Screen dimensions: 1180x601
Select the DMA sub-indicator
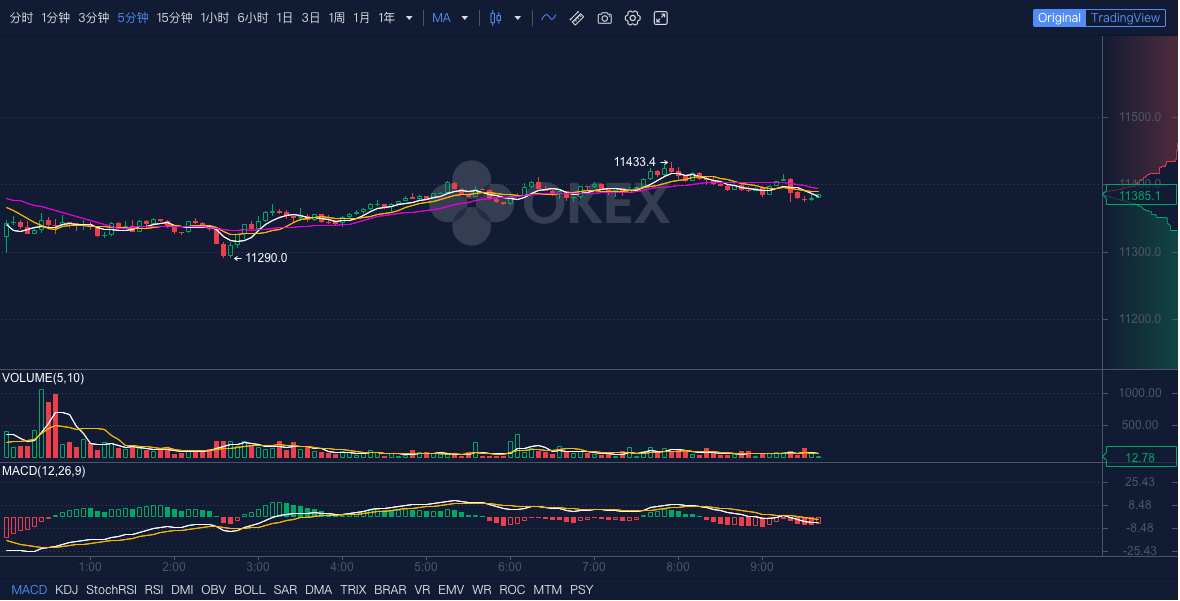click(318, 590)
